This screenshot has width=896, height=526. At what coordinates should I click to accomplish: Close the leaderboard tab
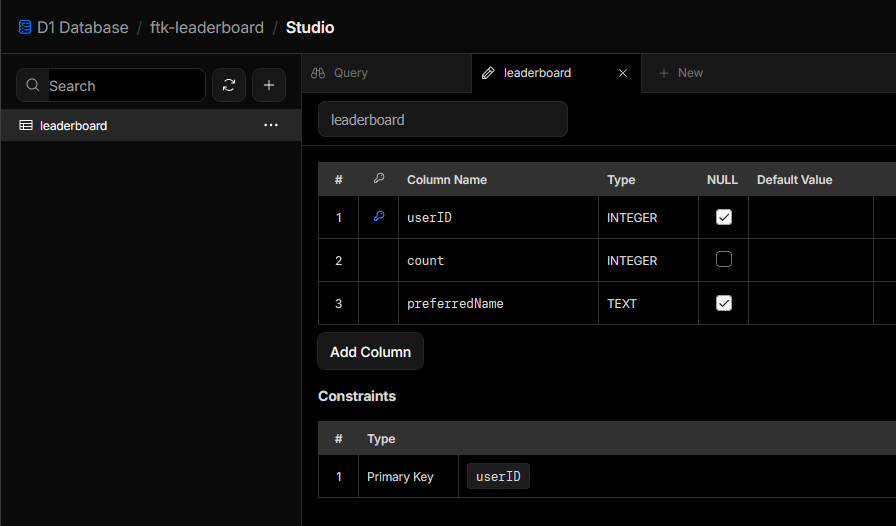623,73
